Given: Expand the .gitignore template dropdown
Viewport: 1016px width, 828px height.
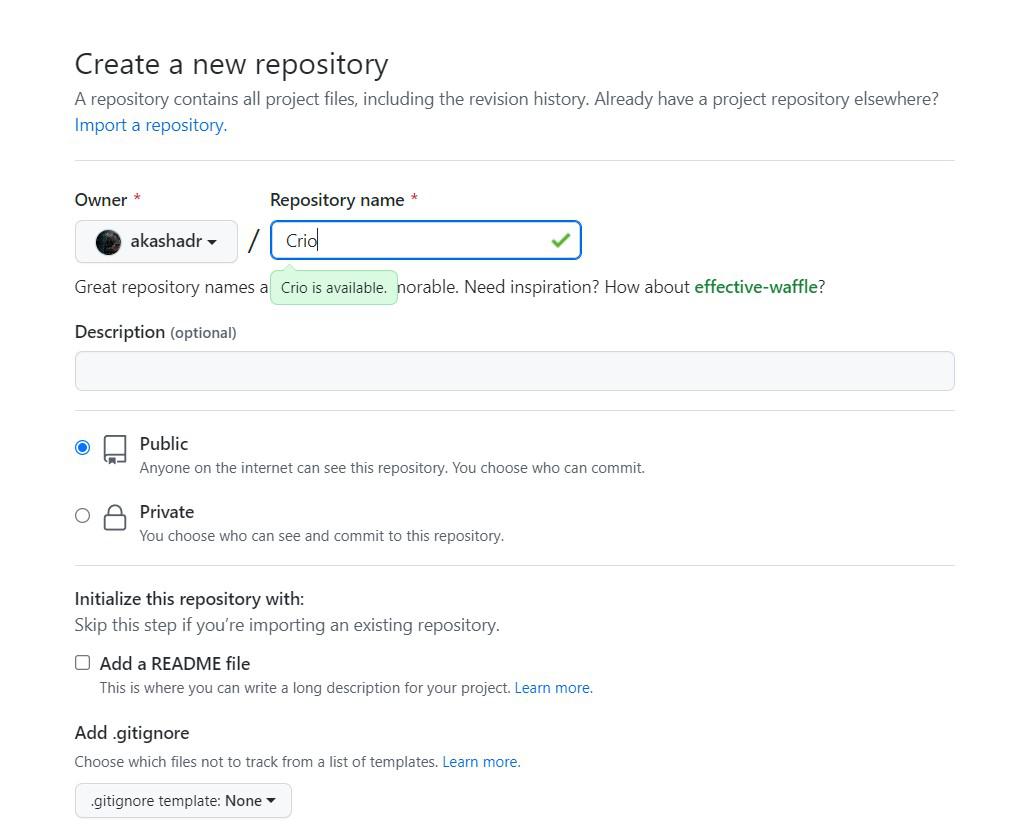Looking at the screenshot, I should 183,801.
